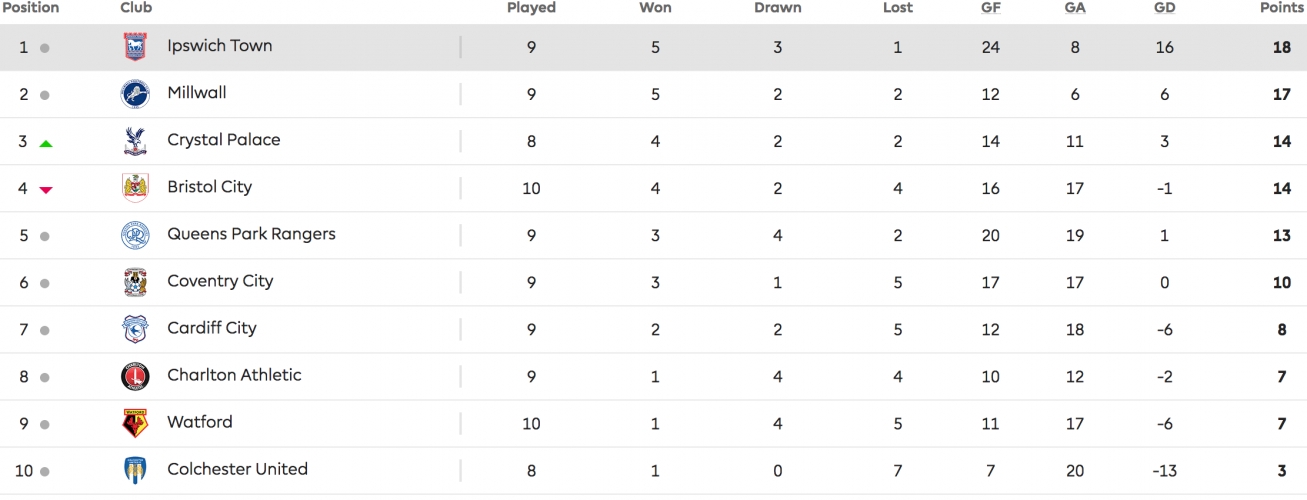This screenshot has height=500, width=1307.
Task: Click the Position column header
Action: (31, 8)
